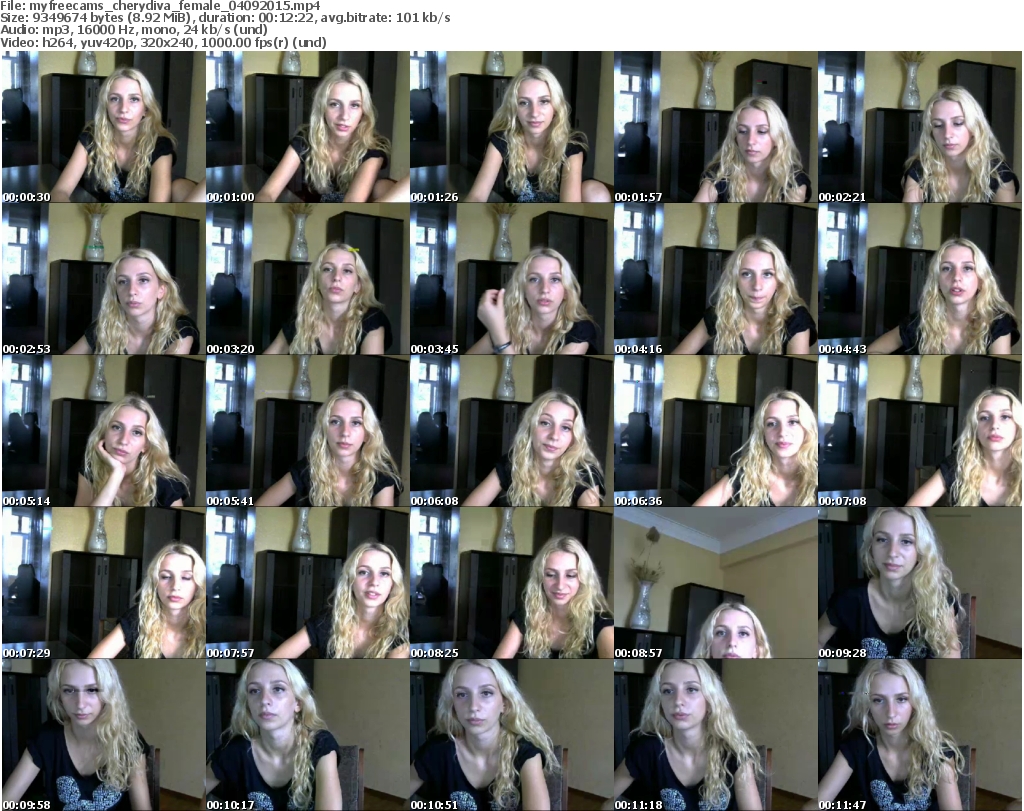This screenshot has width=1024, height=811.
Task: Open the 00:08:57 frame showing the ceiling
Action: coord(716,582)
